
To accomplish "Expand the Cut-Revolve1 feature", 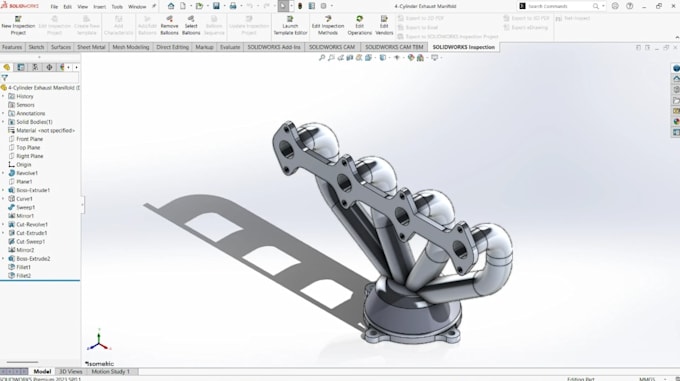I will (x=3, y=225).
